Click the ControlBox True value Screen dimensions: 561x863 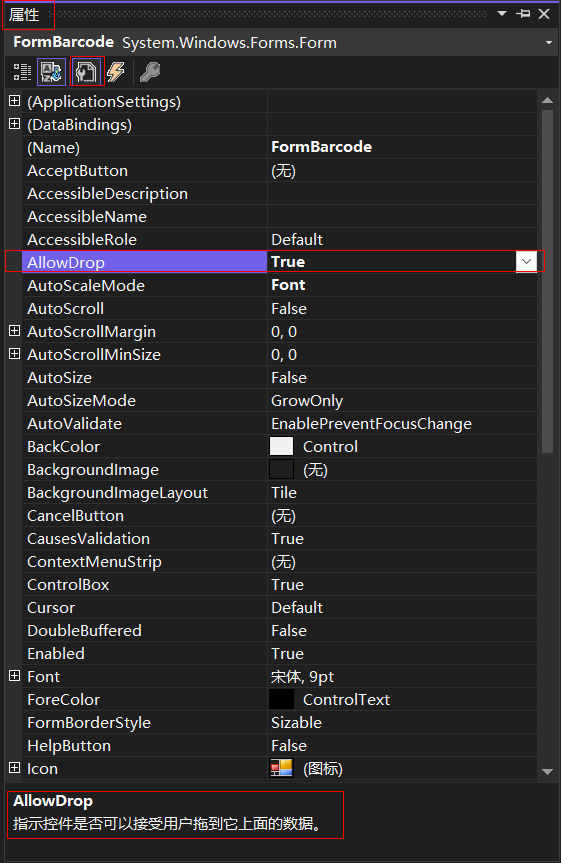(x=287, y=585)
